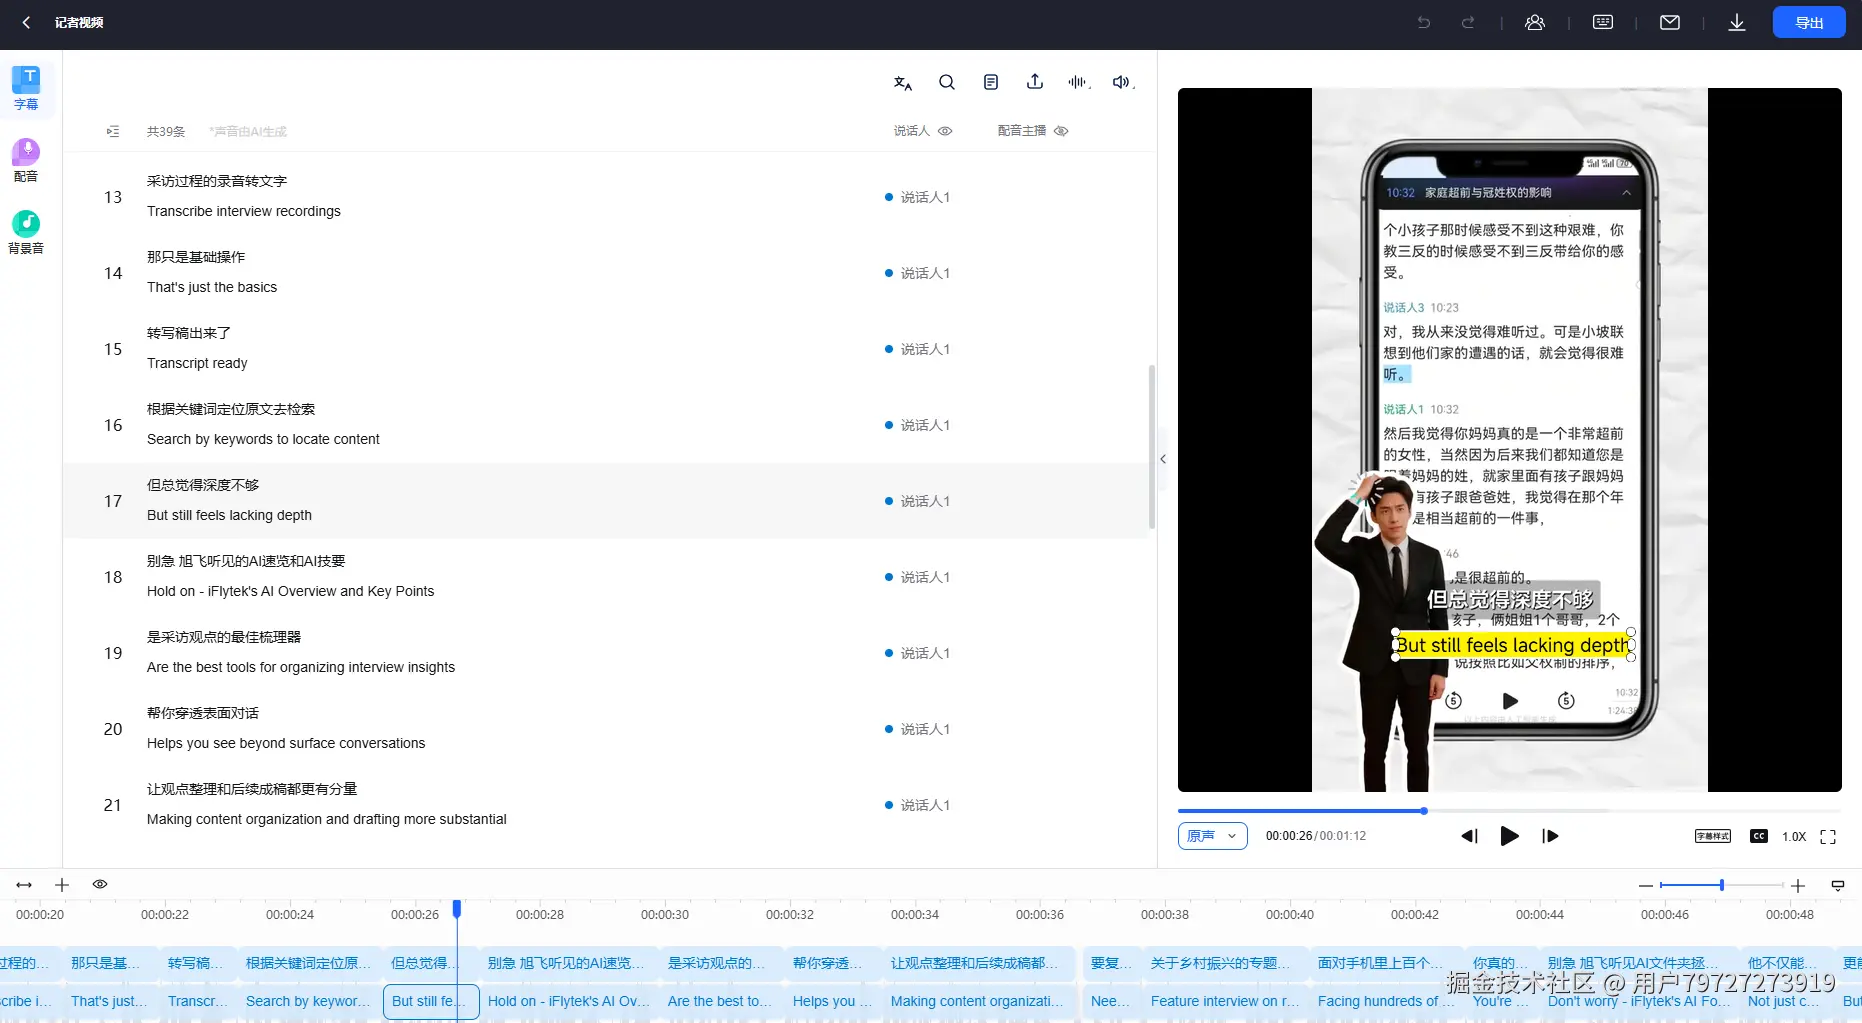Viewport: 1862px width, 1023px height.
Task: Click subtitle text 是采访观点的最佳梳理器
Action: [224, 637]
